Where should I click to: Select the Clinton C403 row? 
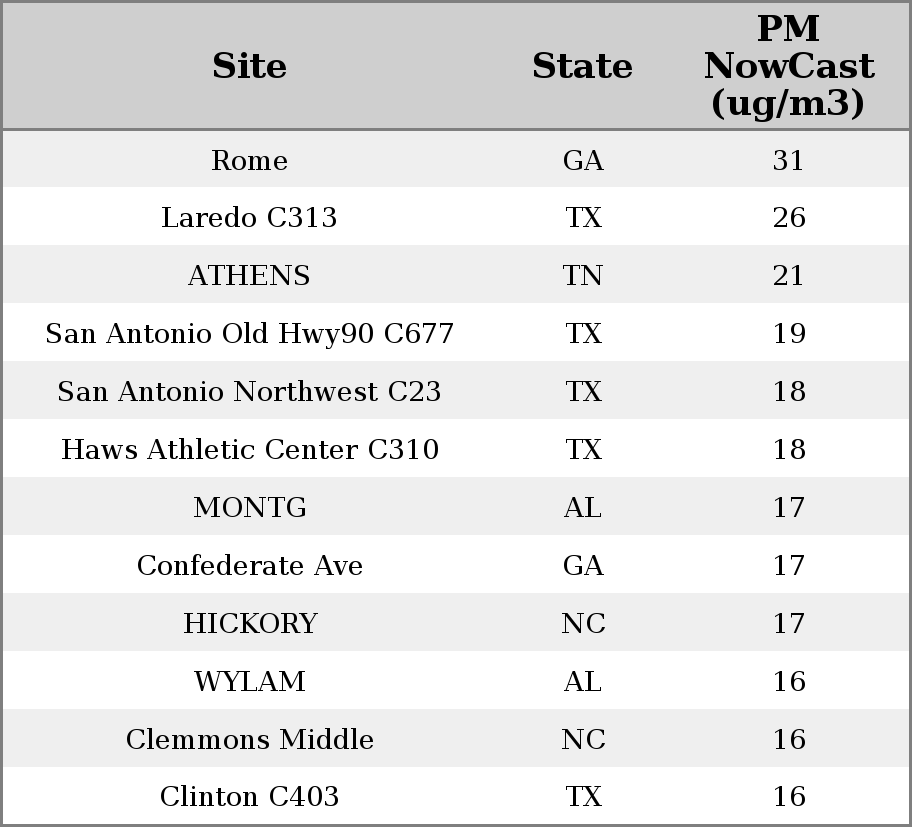[456, 796]
